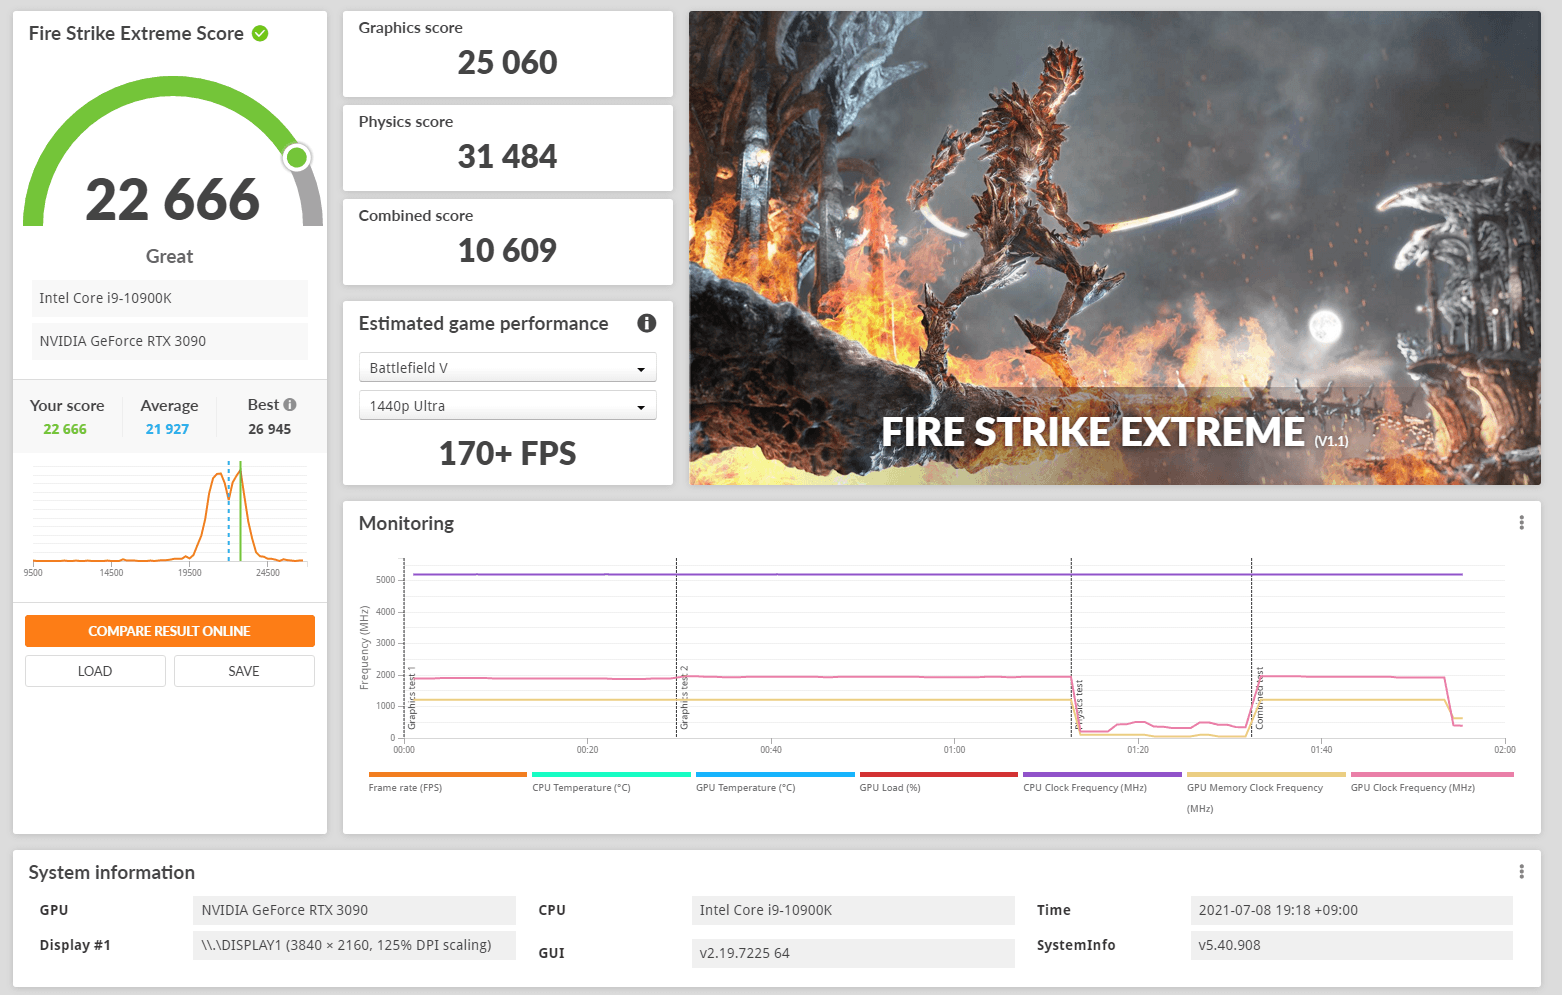The width and height of the screenshot is (1562, 995).
Task: Click Intel Core i9-10900K under the gauge
Action: coord(170,298)
